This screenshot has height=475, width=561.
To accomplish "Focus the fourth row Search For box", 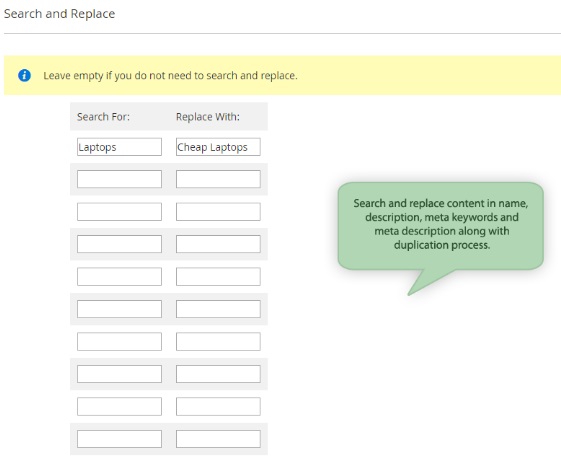I will 119,244.
